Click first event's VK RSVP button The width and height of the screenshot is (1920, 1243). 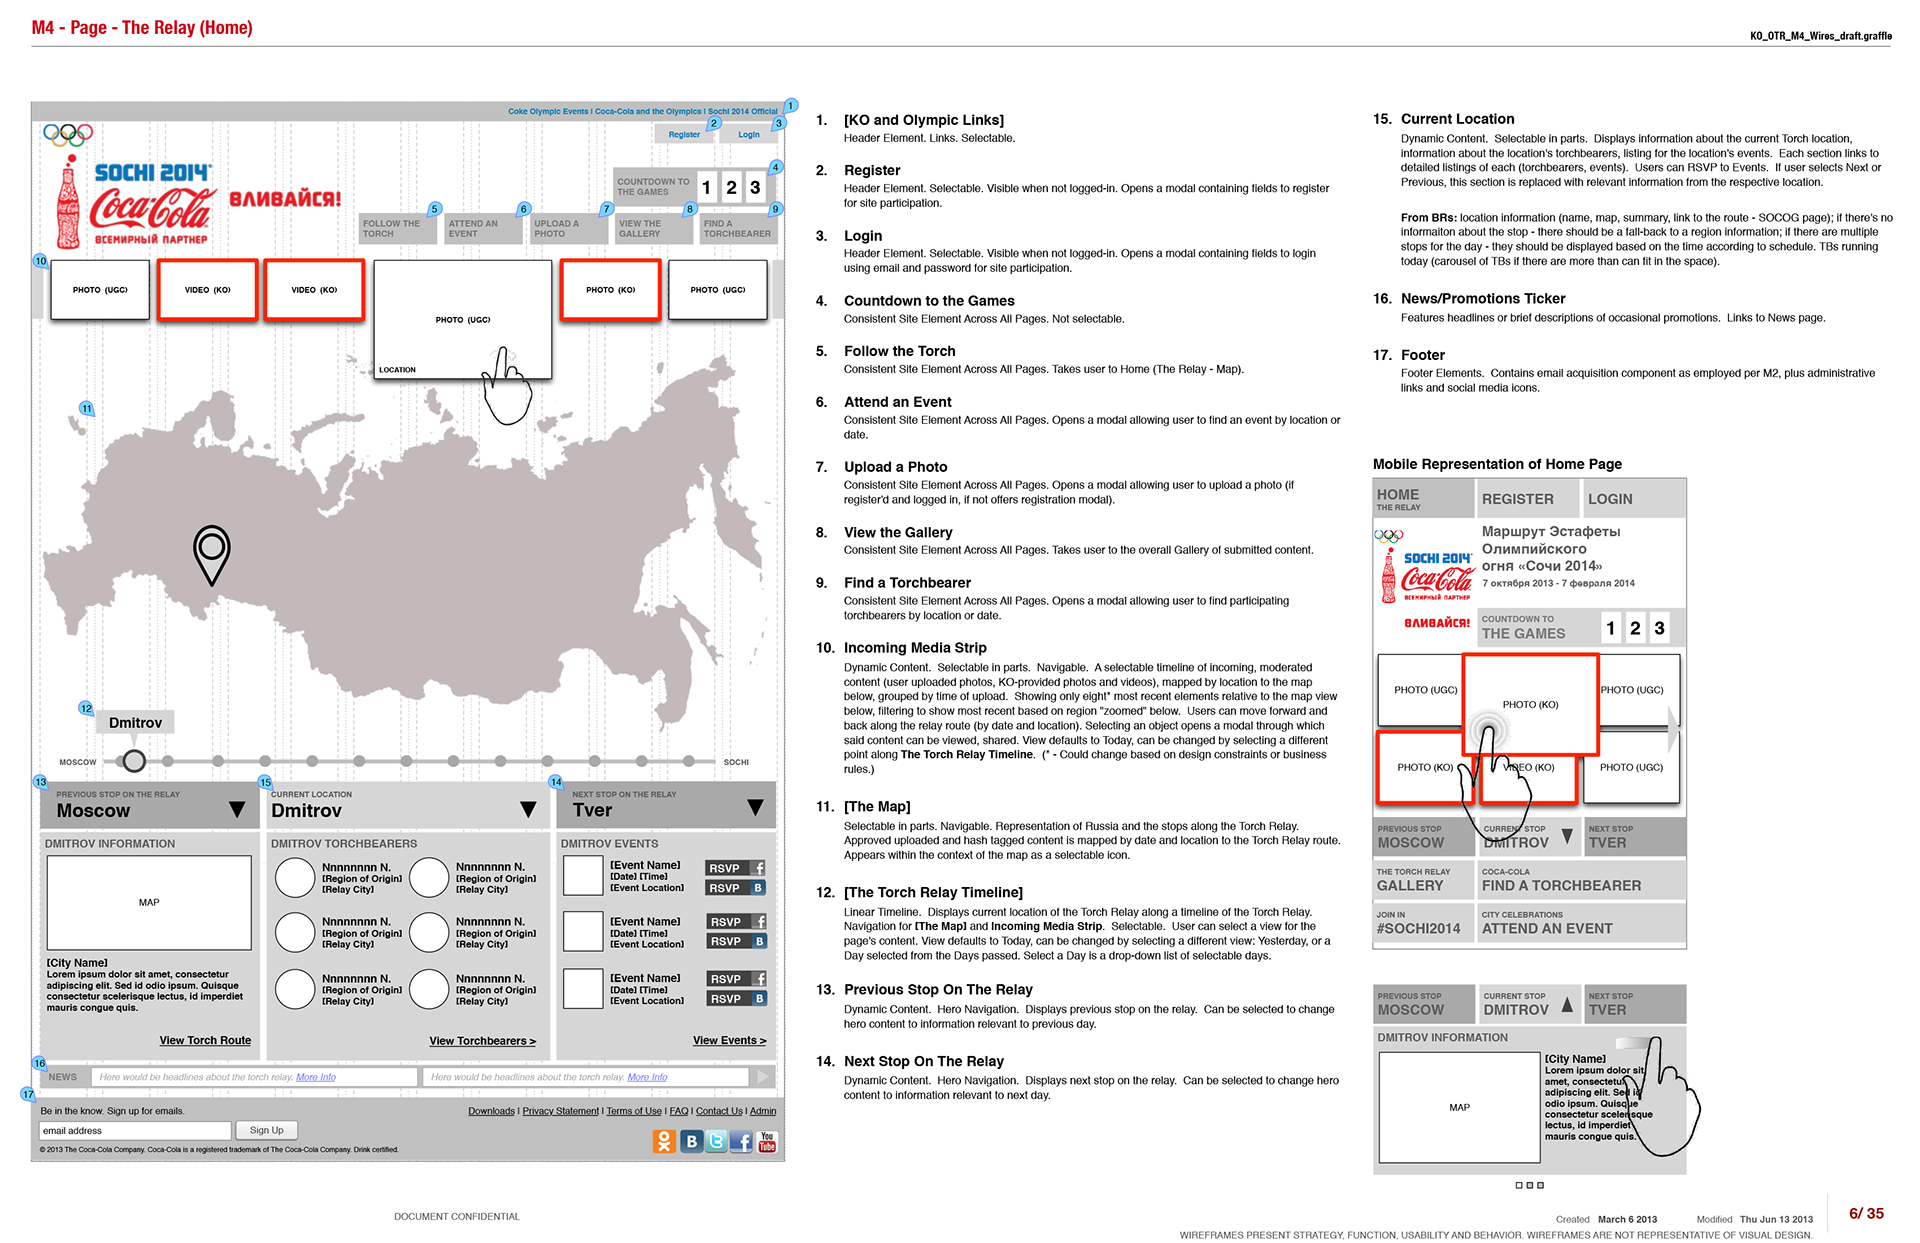(735, 888)
